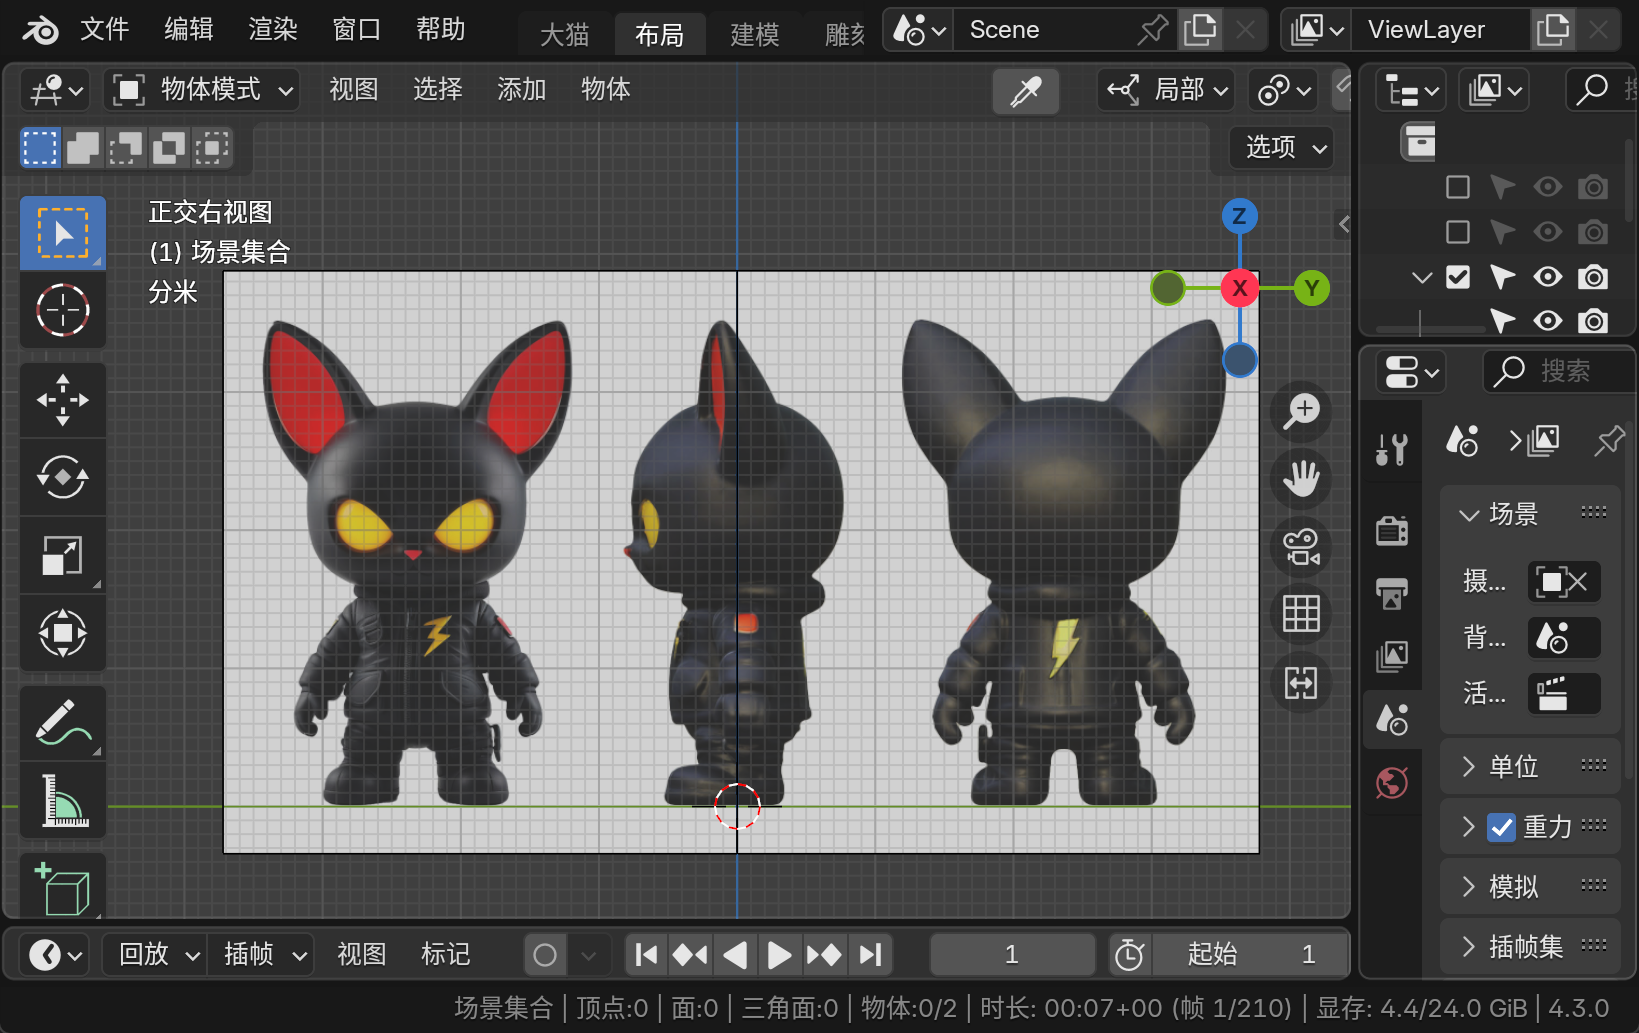Click the zoom magnifier navigation button
The image size is (1639, 1033).
pyautogui.click(x=1301, y=411)
